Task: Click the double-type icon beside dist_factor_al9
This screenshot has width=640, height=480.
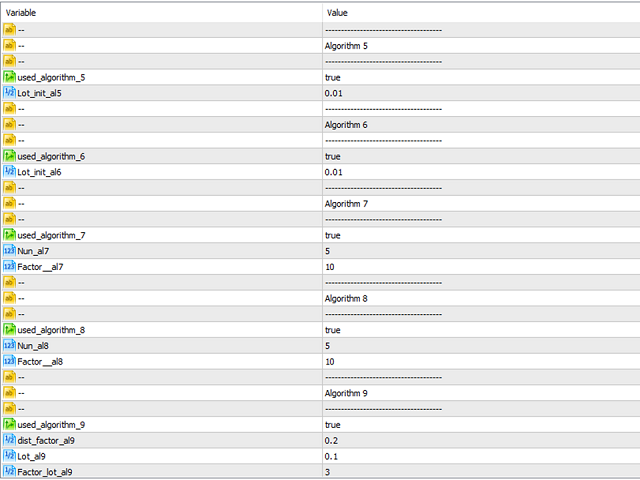Action: click(9, 440)
